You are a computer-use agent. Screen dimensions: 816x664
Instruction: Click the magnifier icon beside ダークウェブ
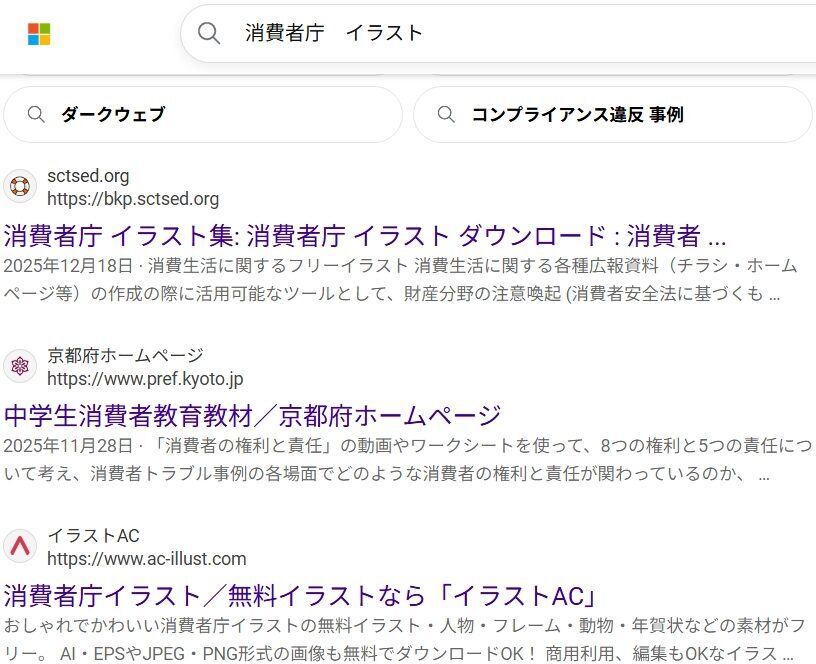[36, 114]
